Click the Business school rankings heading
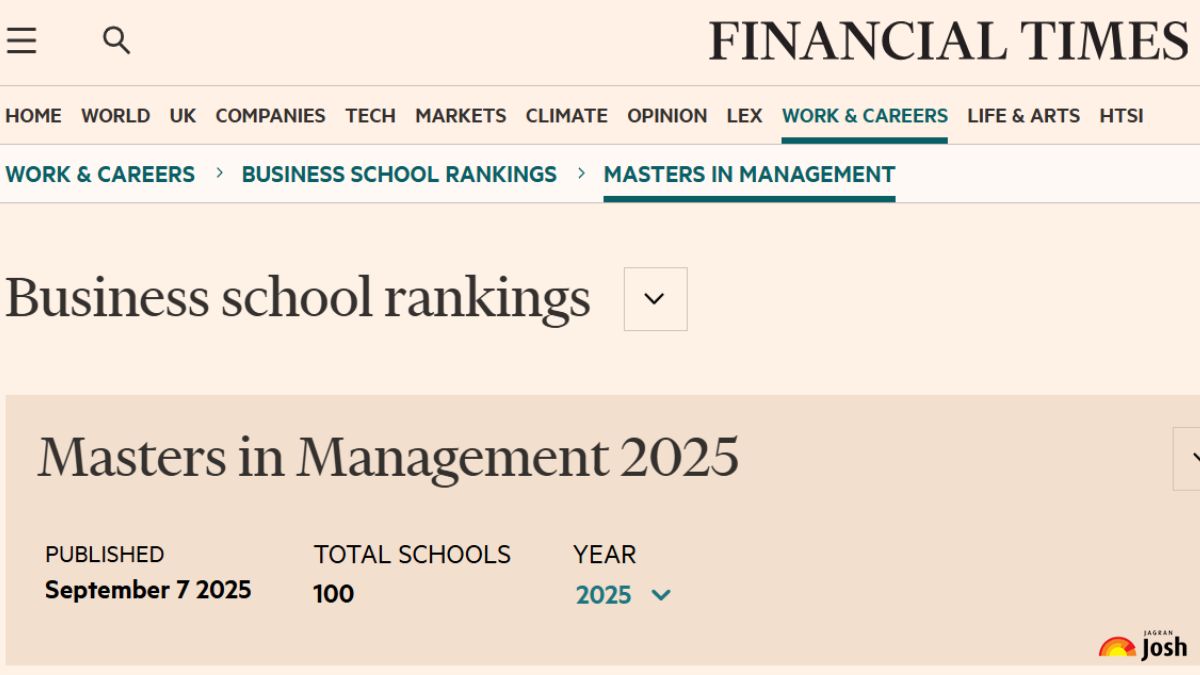This screenshot has width=1200, height=675. [298, 298]
